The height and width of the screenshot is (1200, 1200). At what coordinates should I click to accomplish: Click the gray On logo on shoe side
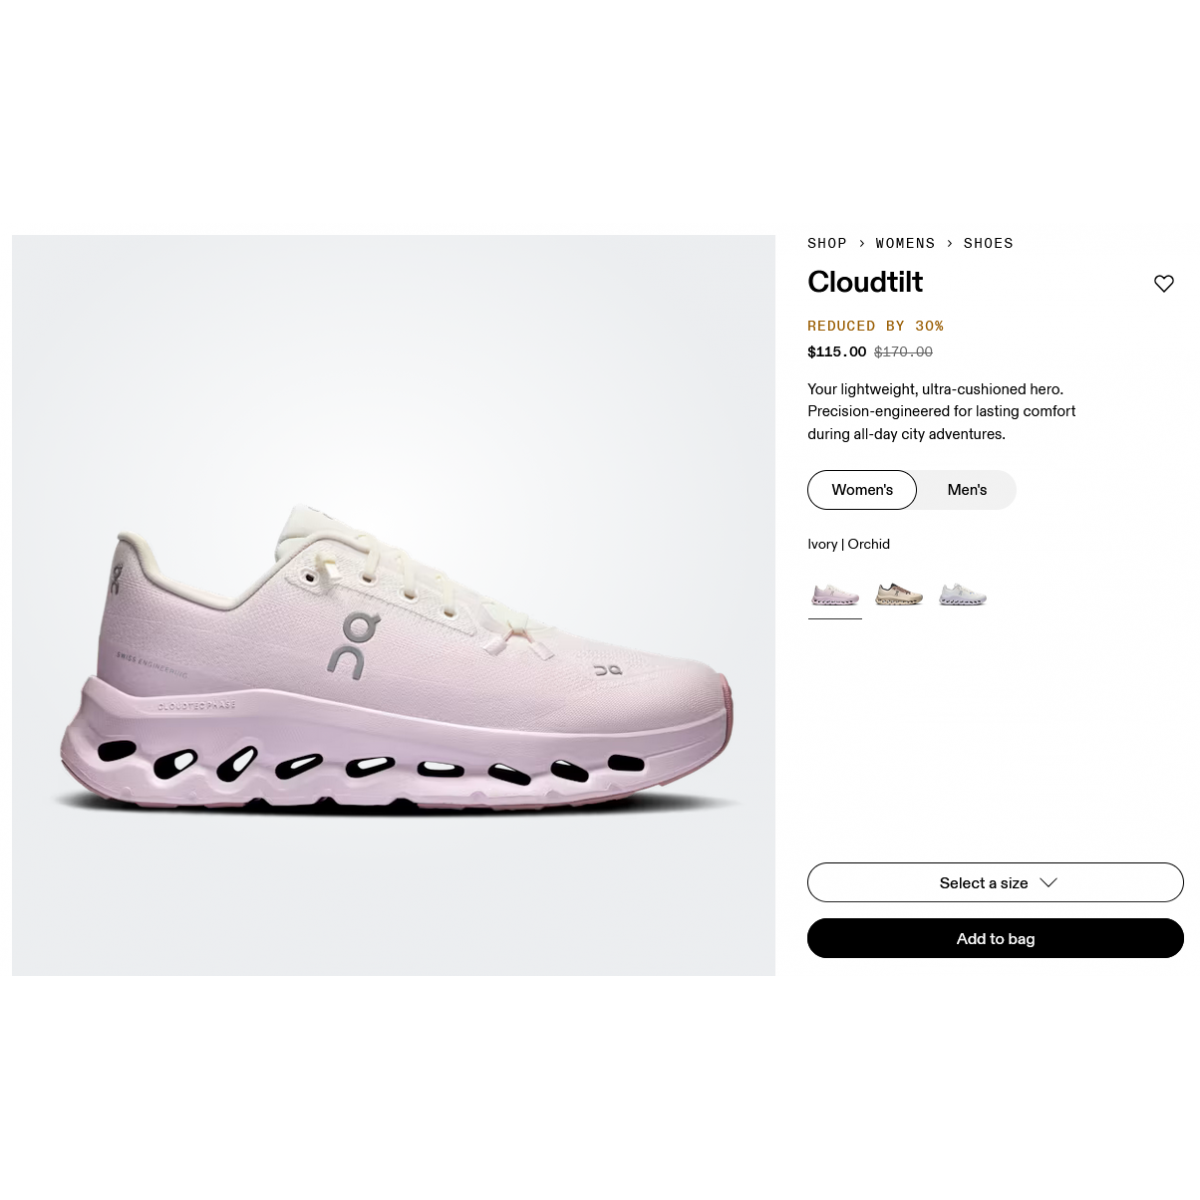pos(354,646)
